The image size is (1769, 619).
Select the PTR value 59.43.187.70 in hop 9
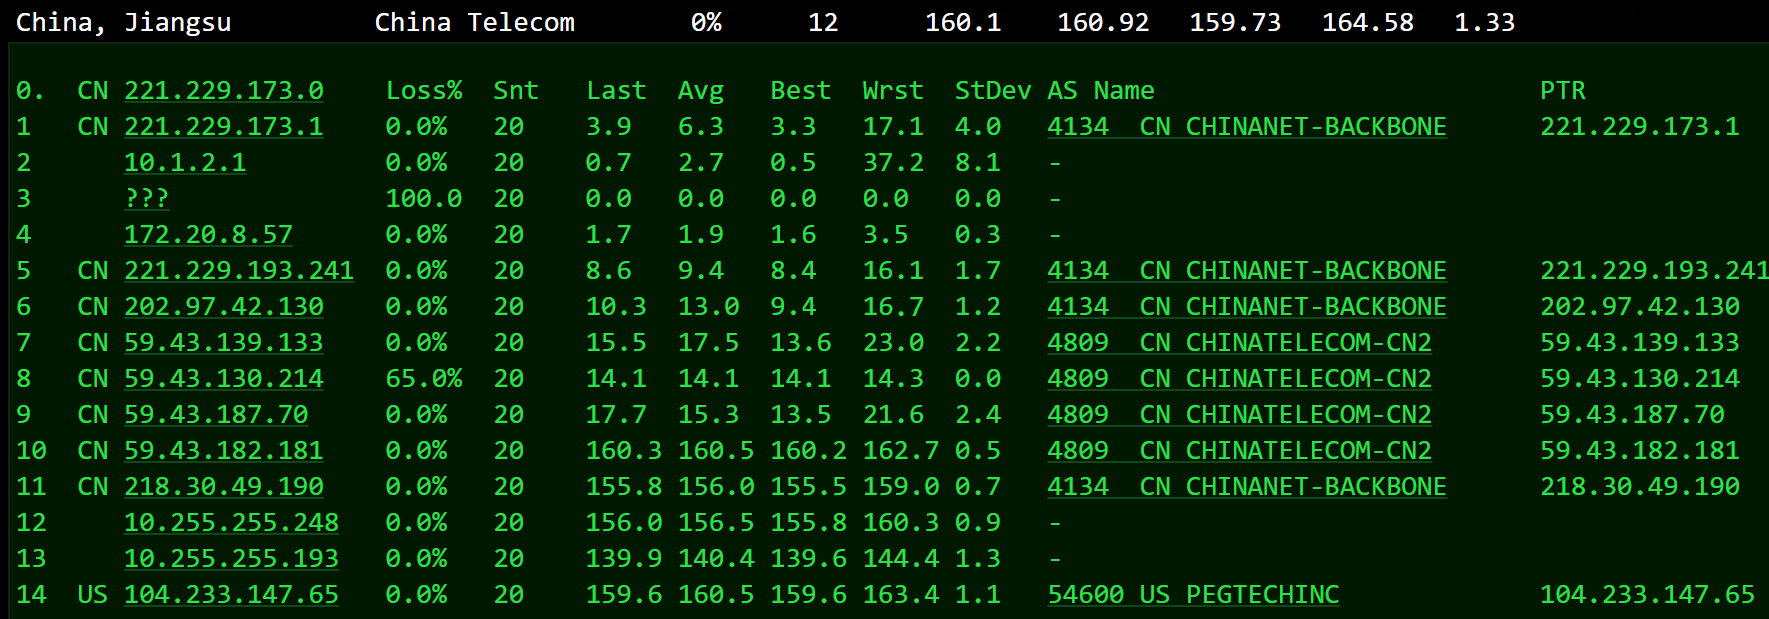pos(1632,415)
